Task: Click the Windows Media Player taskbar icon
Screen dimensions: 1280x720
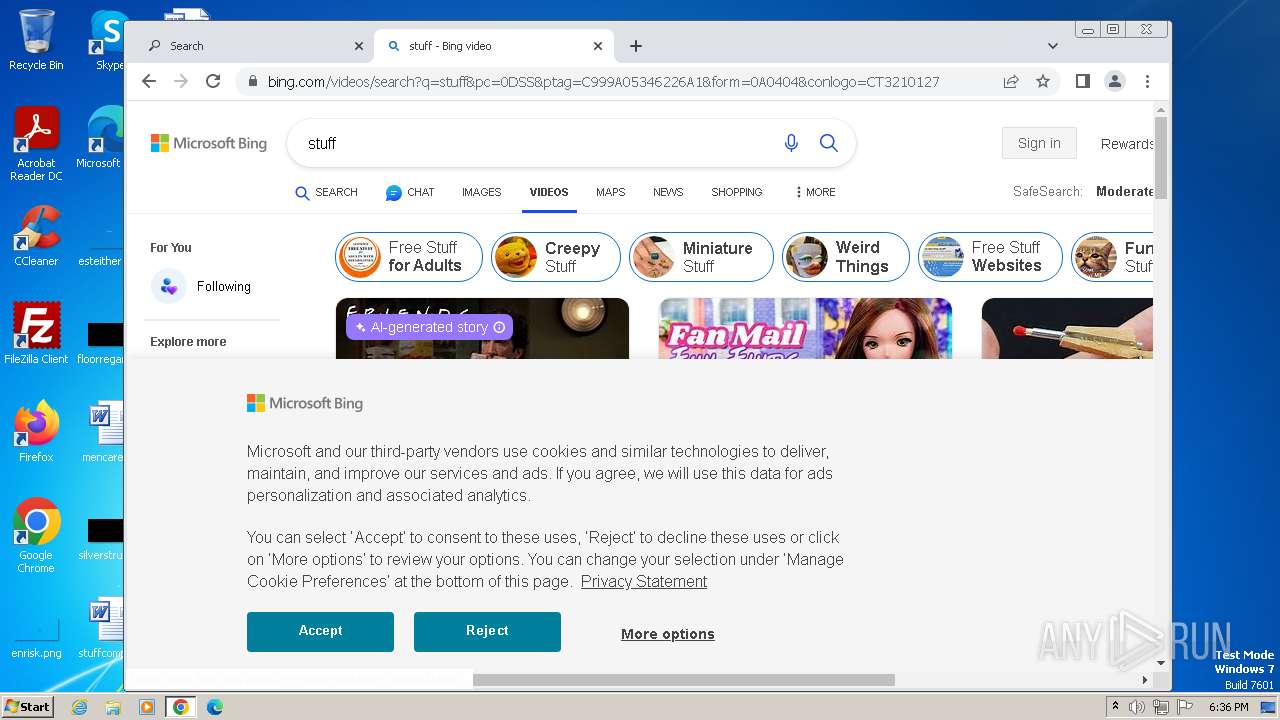Action: (146, 707)
